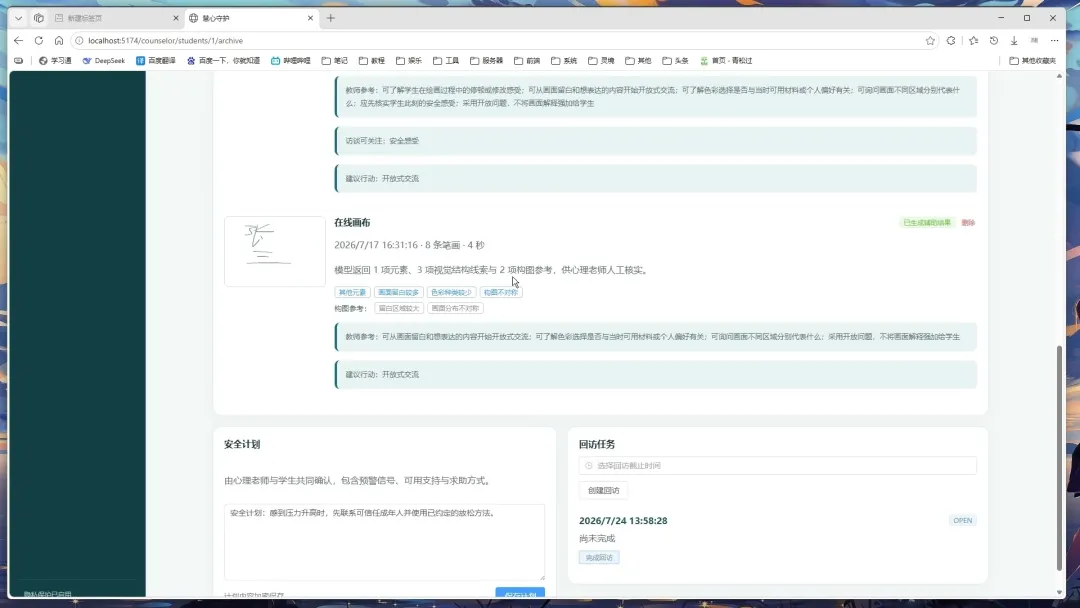Open the 百度一下，你就知道 bookmark

coord(223,61)
